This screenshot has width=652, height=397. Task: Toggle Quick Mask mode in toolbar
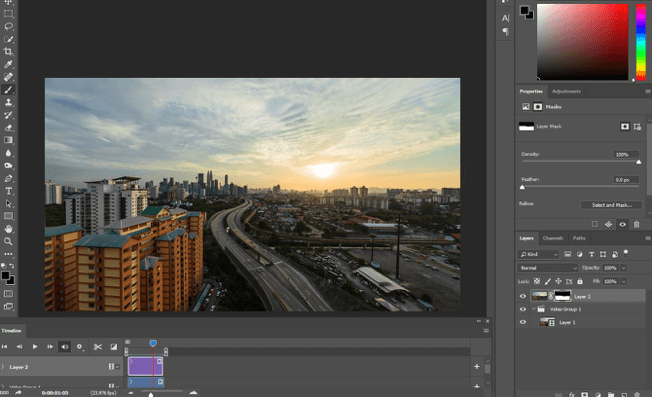[8, 293]
